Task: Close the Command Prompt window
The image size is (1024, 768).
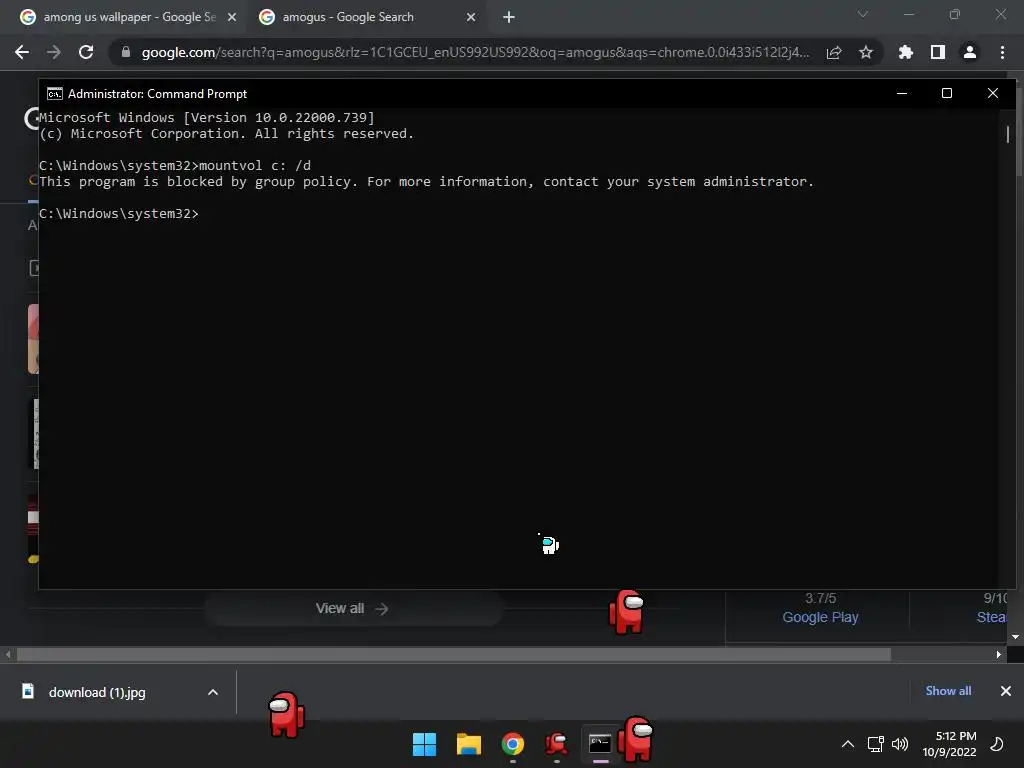Action: (x=993, y=93)
